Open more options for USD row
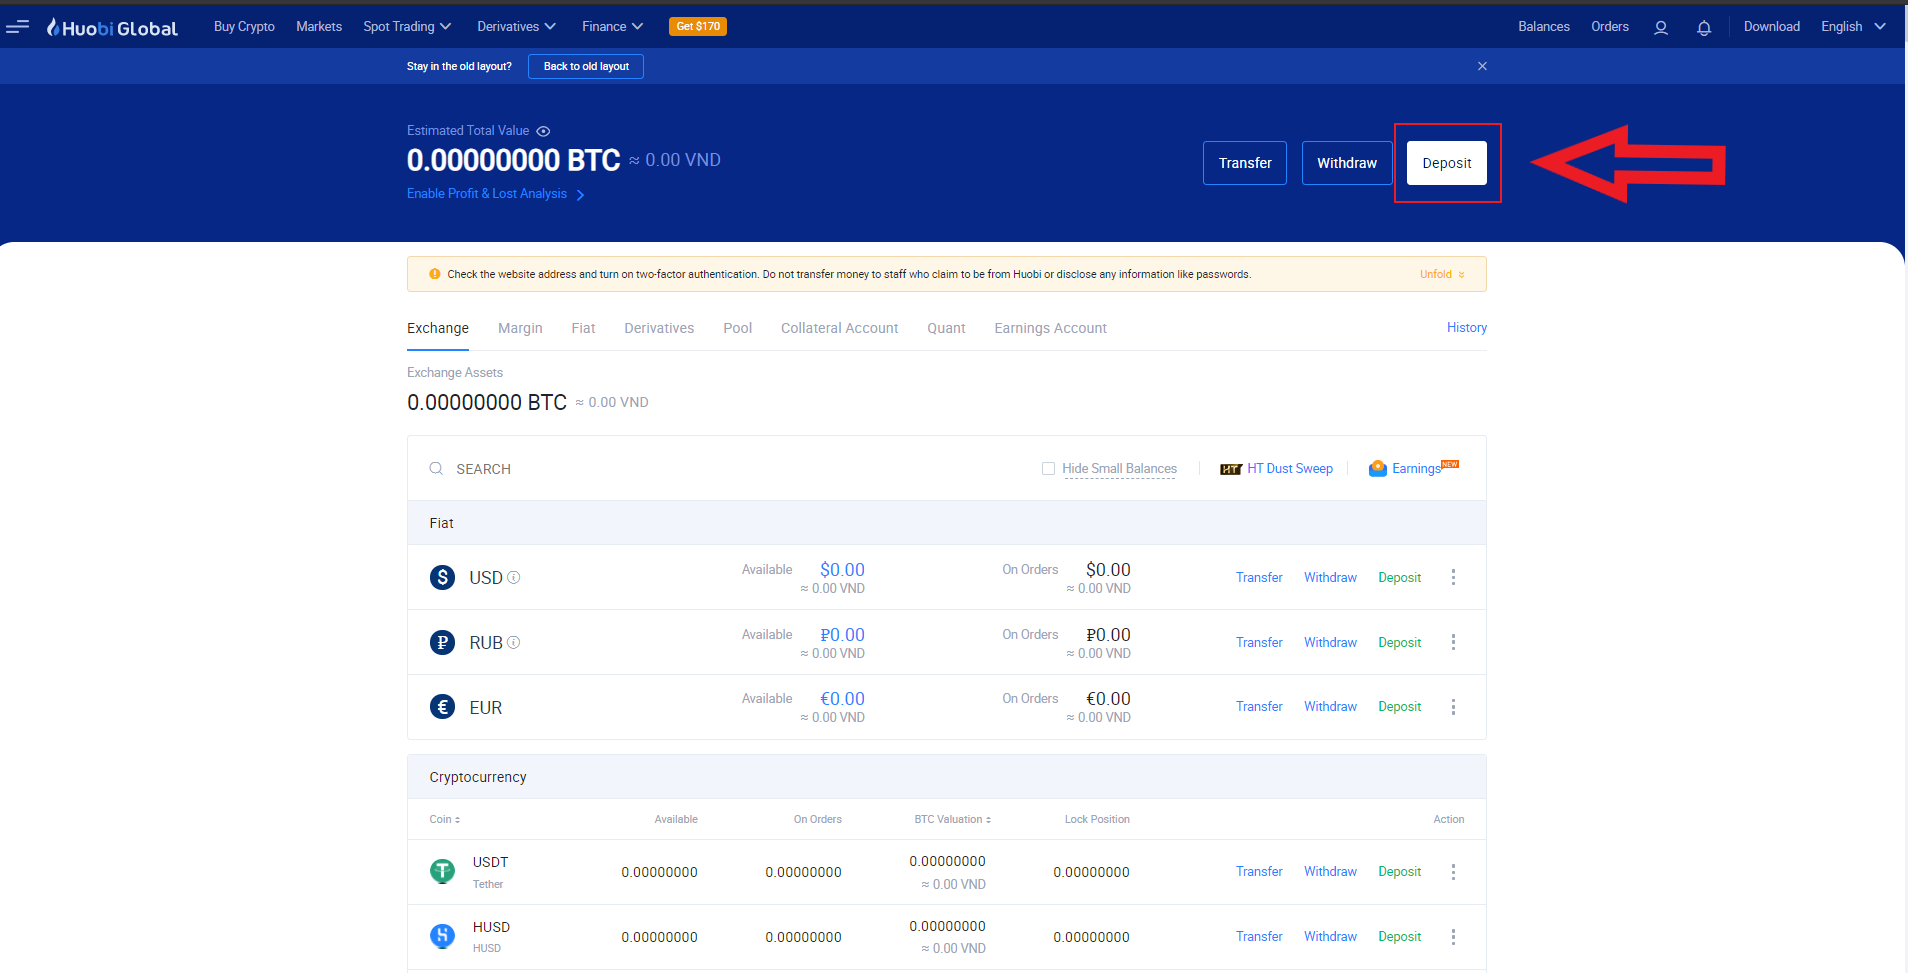The height and width of the screenshot is (973, 1908). pos(1453,577)
